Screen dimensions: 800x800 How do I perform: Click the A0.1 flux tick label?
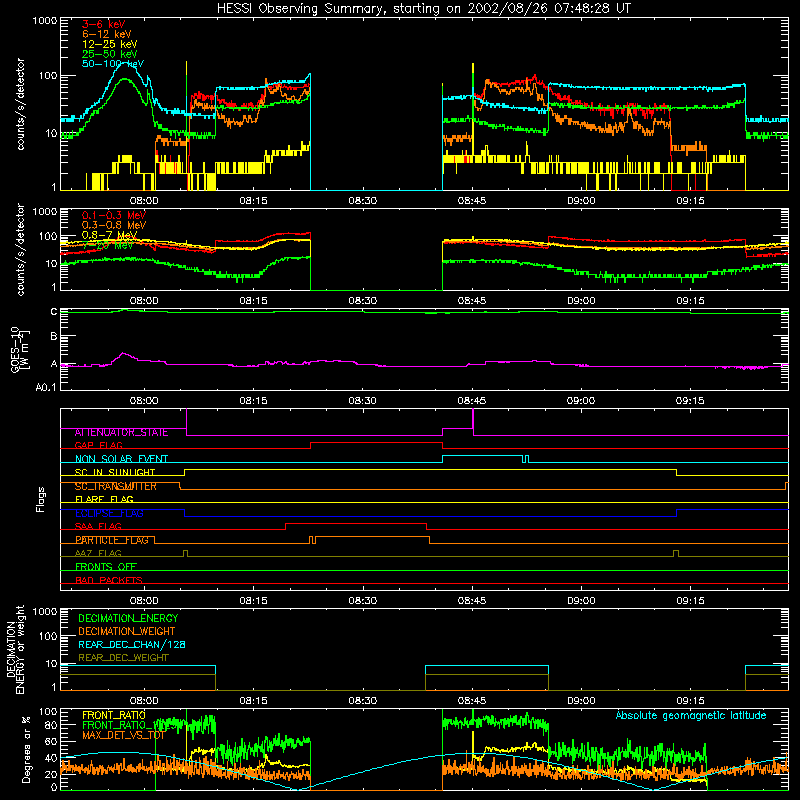click(x=46, y=387)
